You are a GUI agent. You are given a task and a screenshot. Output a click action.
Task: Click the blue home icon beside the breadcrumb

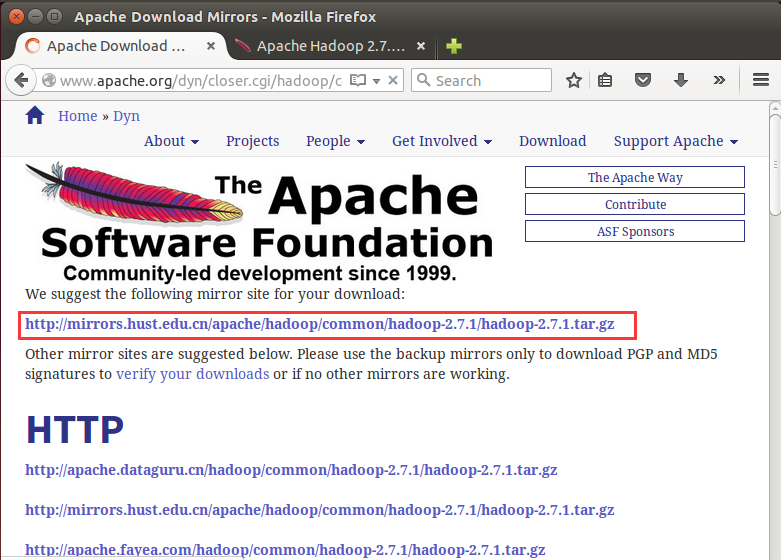pos(35,116)
